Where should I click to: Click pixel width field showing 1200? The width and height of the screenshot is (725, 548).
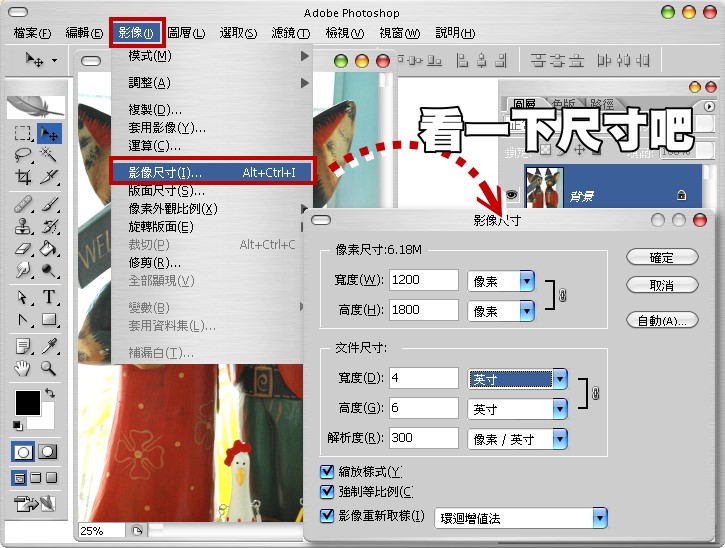424,280
